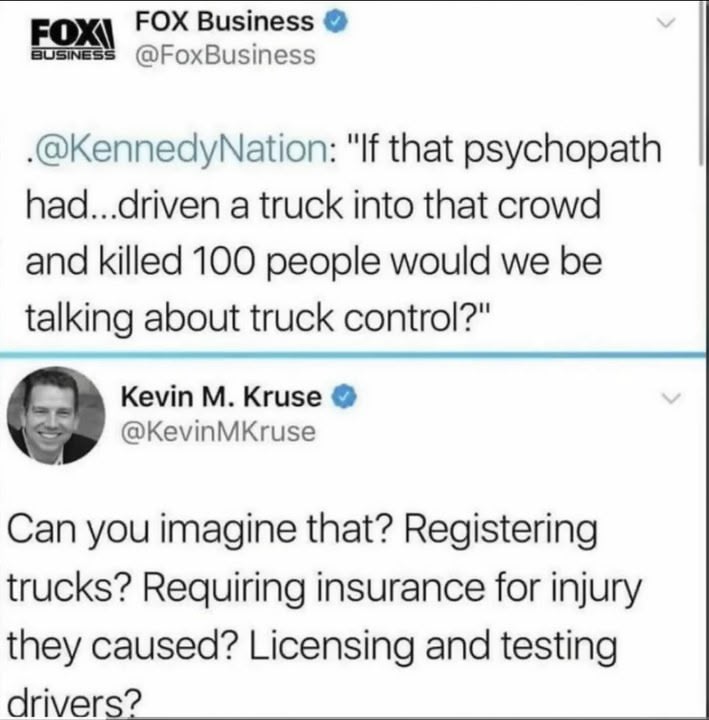Image resolution: width=709 pixels, height=720 pixels.
Task: Click the line "had...driven a truck into that crowd"
Action: tap(313, 205)
